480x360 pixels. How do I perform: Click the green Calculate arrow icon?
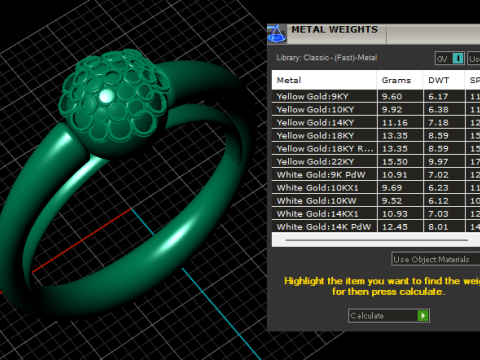click(423, 316)
